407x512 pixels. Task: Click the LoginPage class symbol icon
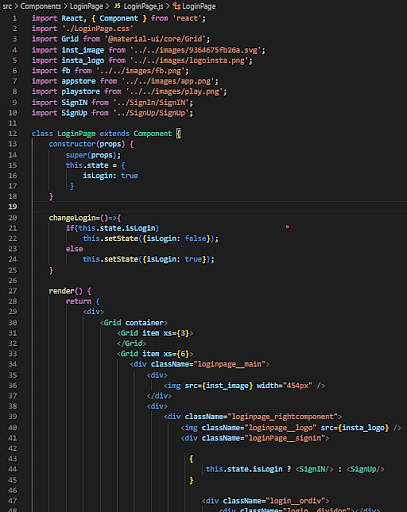[176, 6]
